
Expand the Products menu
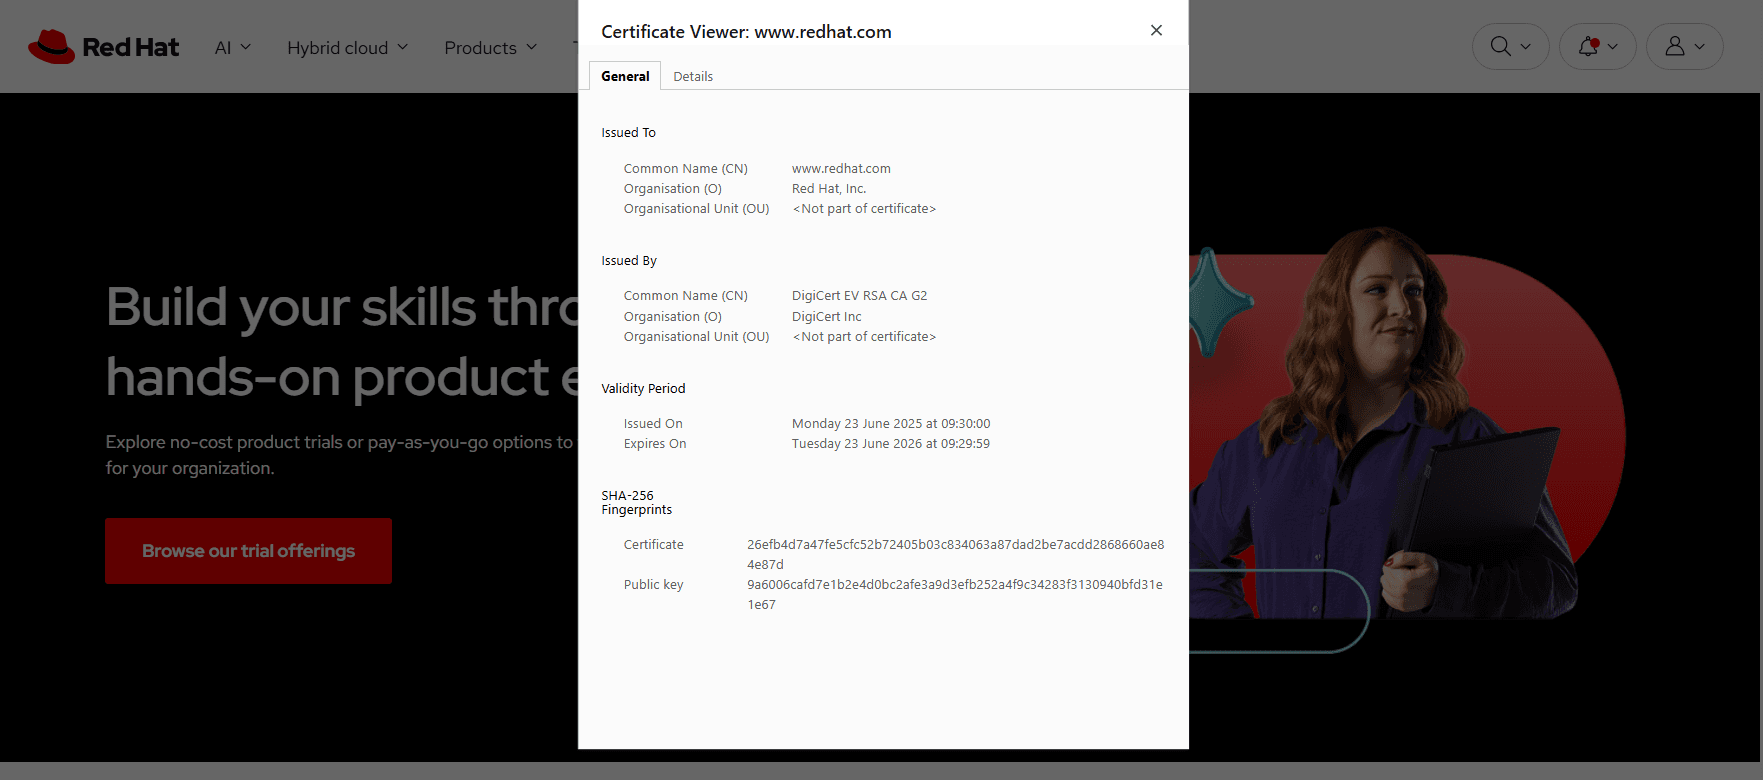pyautogui.click(x=491, y=47)
